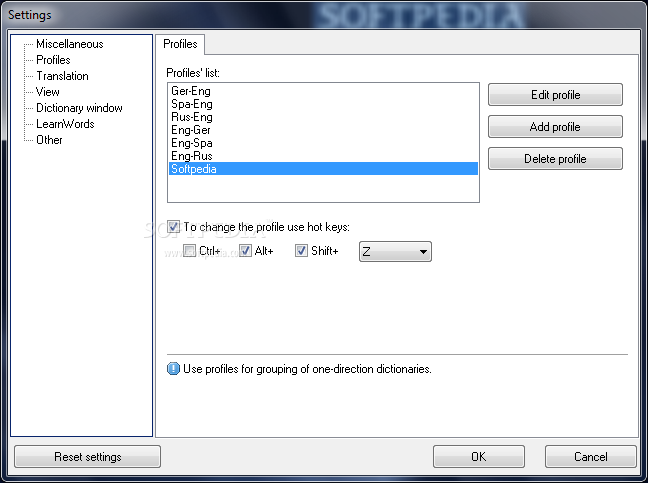Select the highlighted Softpedia profile
The image size is (648, 483).
point(323,169)
